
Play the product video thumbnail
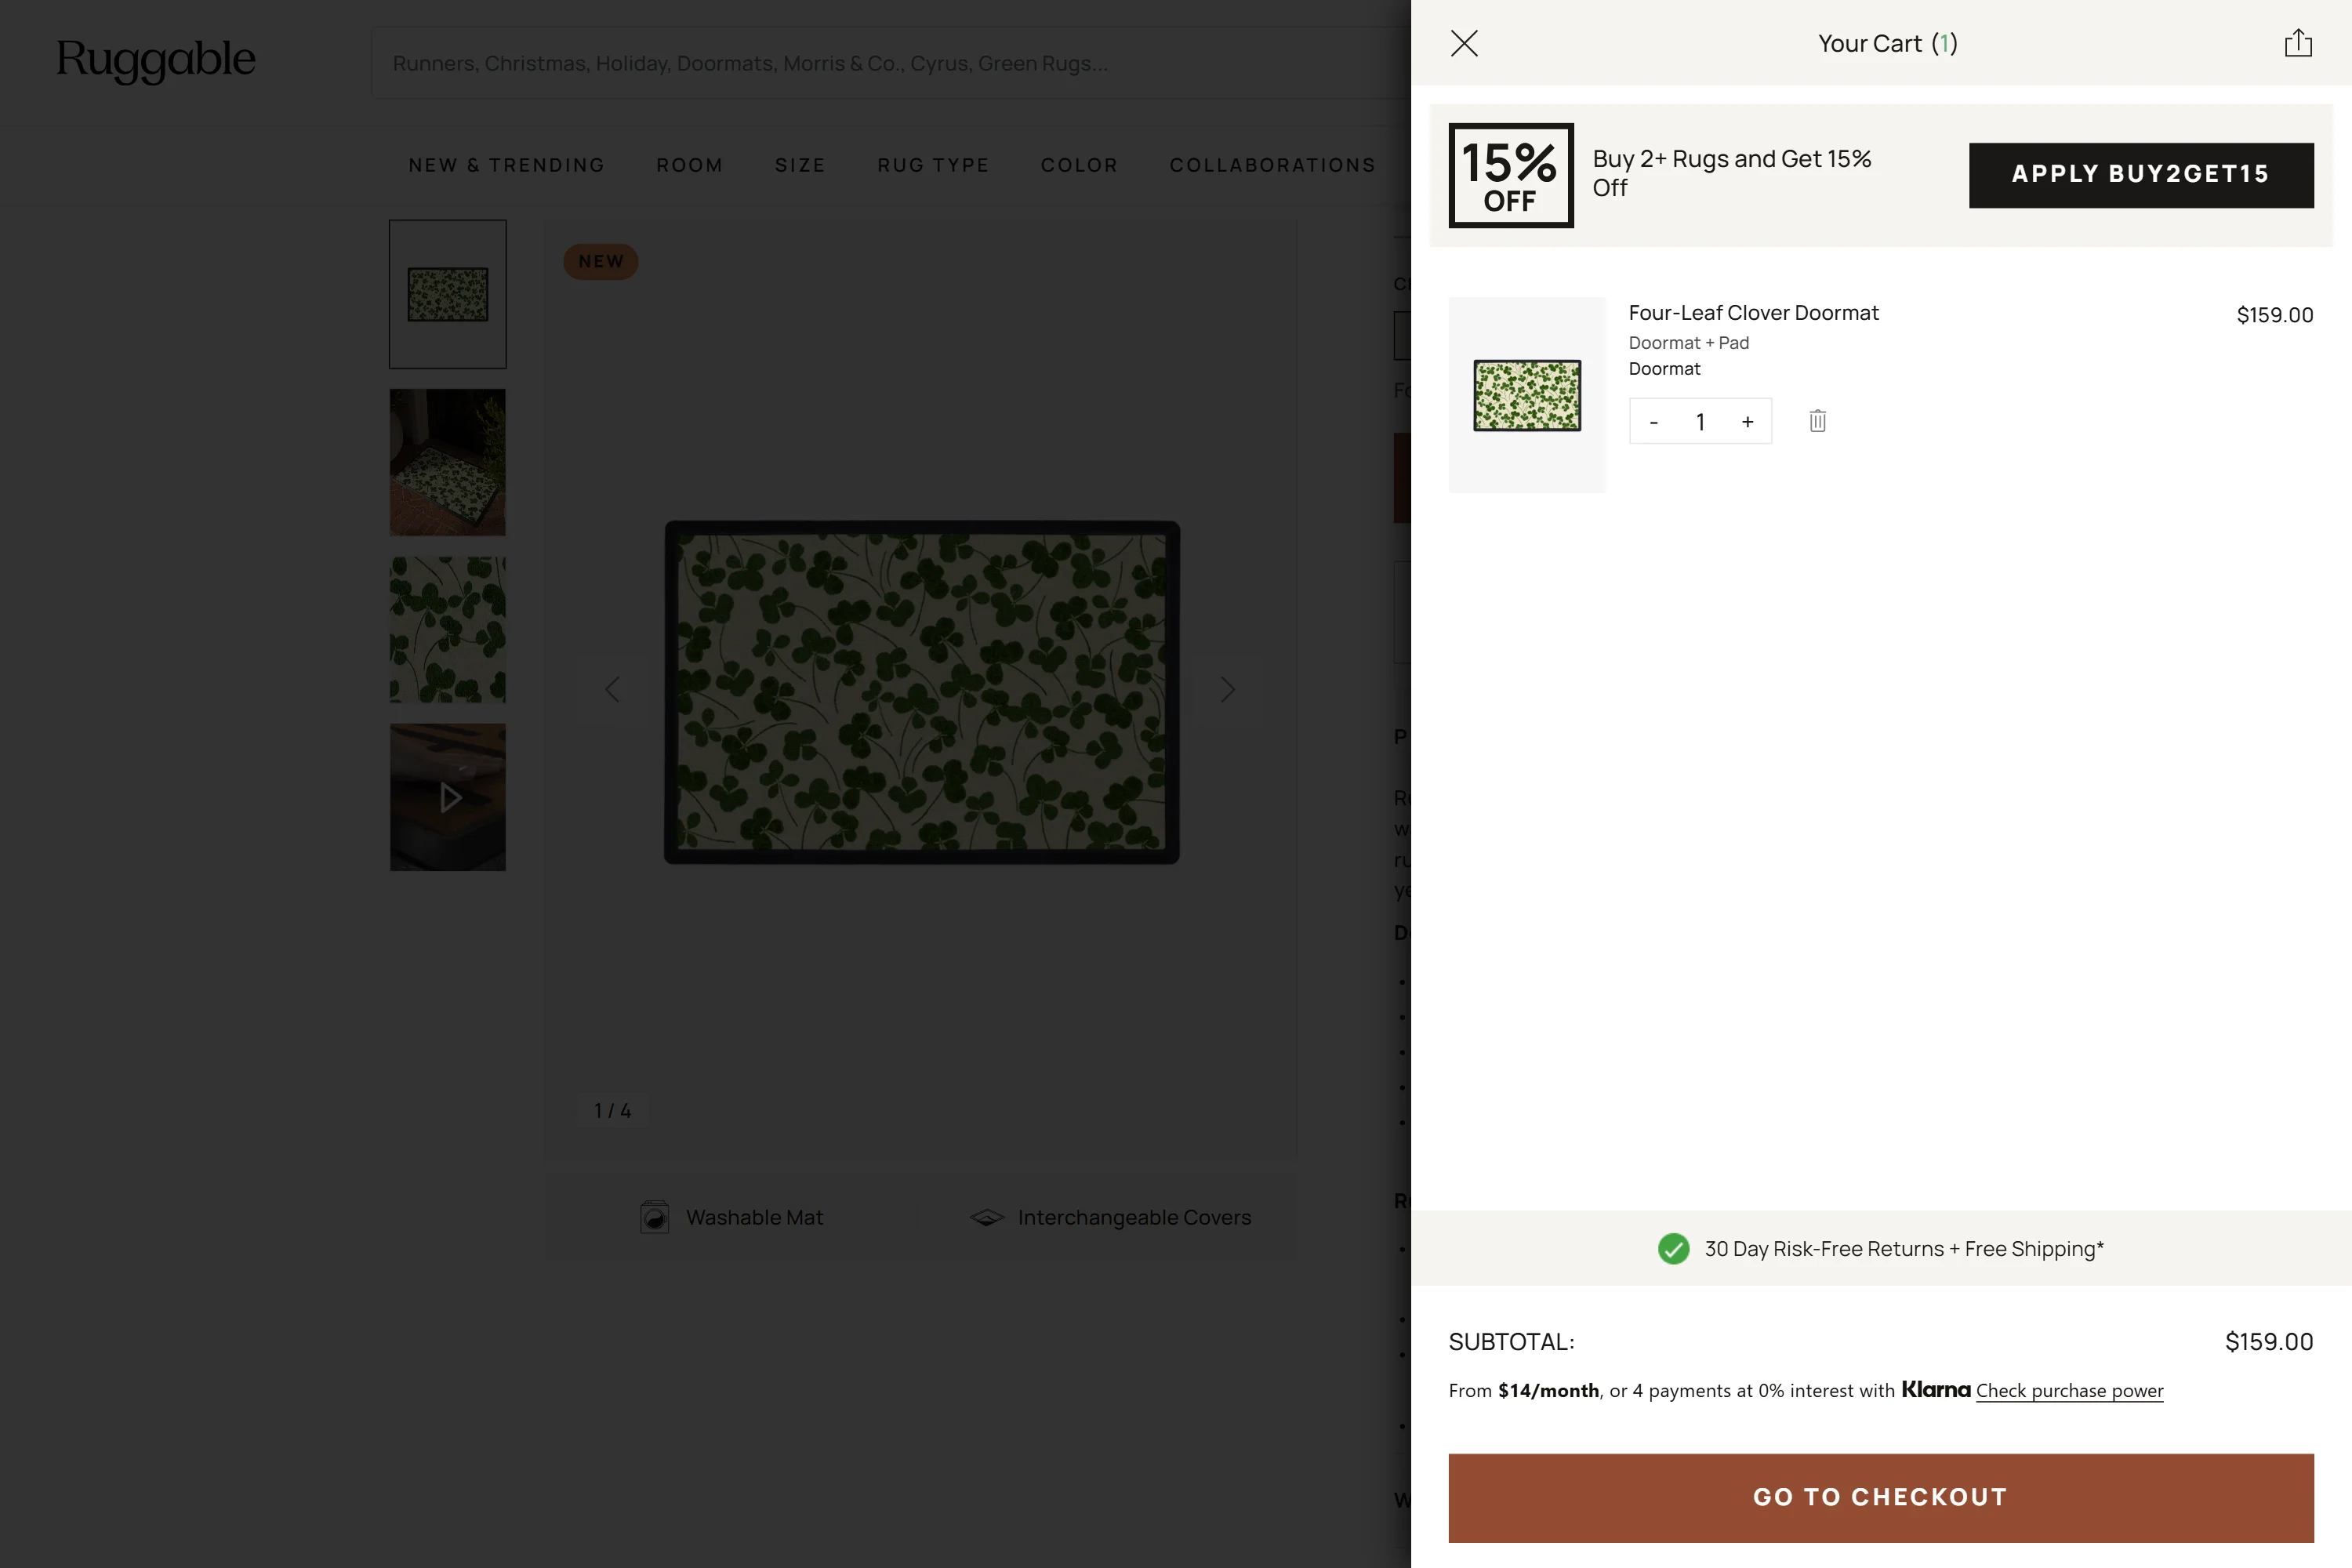click(x=448, y=797)
